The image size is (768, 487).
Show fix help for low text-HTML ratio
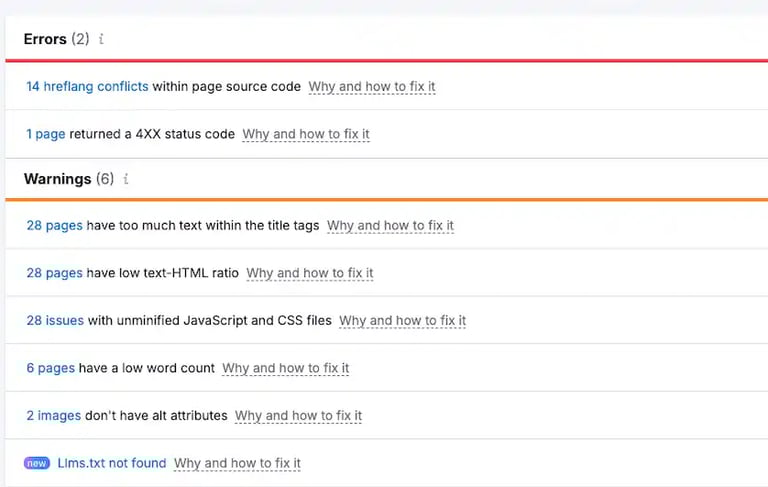(x=310, y=273)
